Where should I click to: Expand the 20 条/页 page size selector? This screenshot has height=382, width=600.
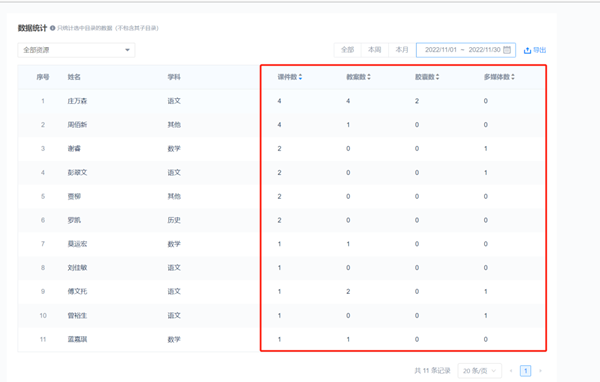(479, 371)
